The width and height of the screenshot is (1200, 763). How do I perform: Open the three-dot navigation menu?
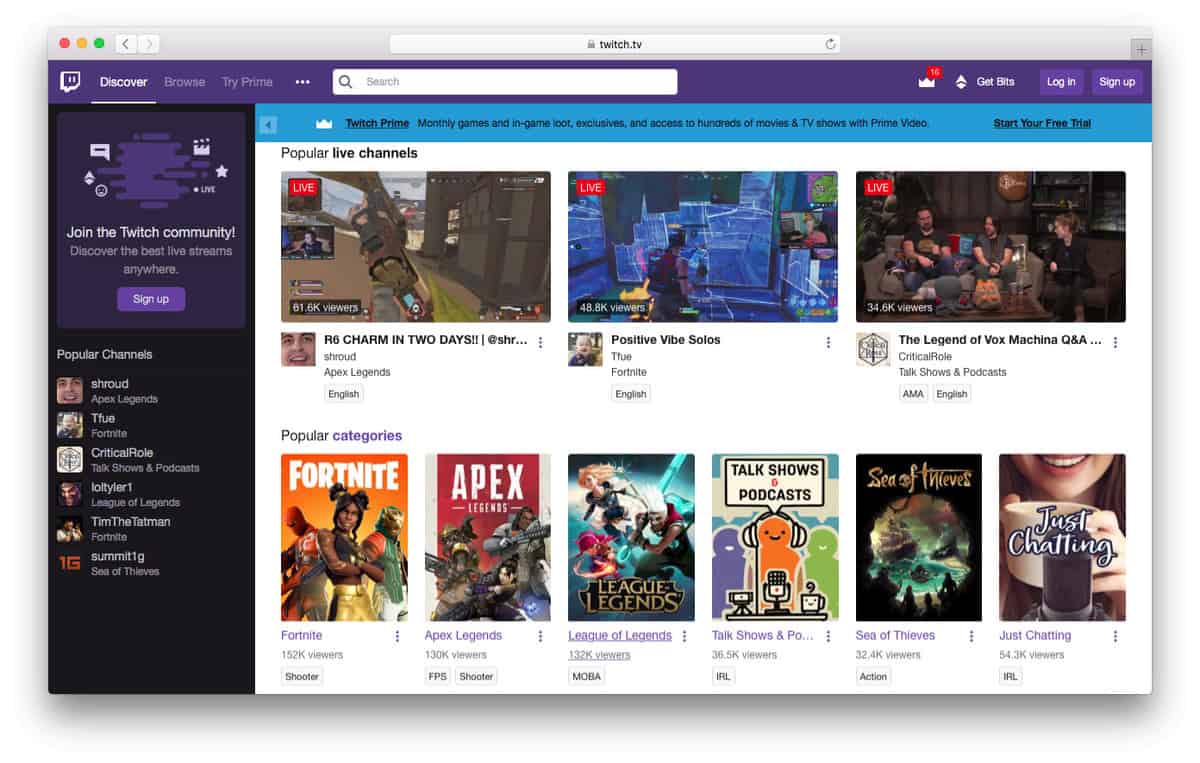pos(302,82)
